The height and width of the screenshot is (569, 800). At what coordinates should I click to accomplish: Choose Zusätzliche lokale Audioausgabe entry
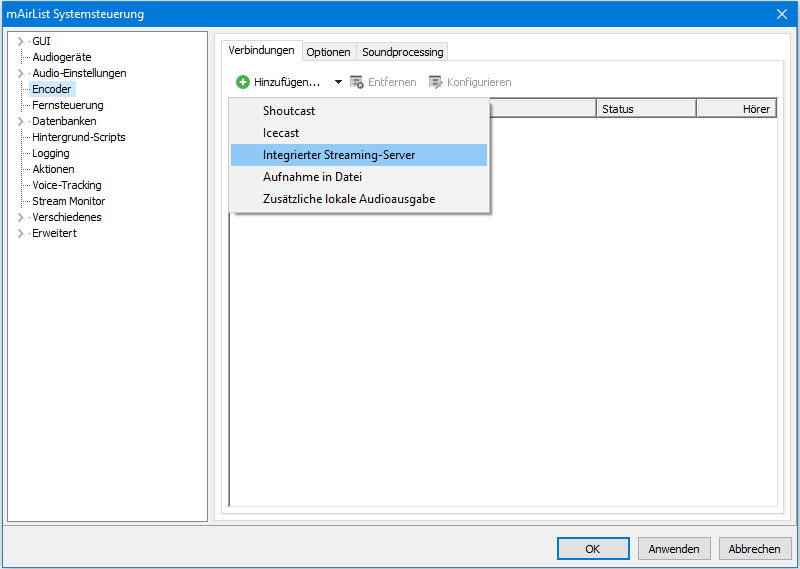(x=349, y=199)
